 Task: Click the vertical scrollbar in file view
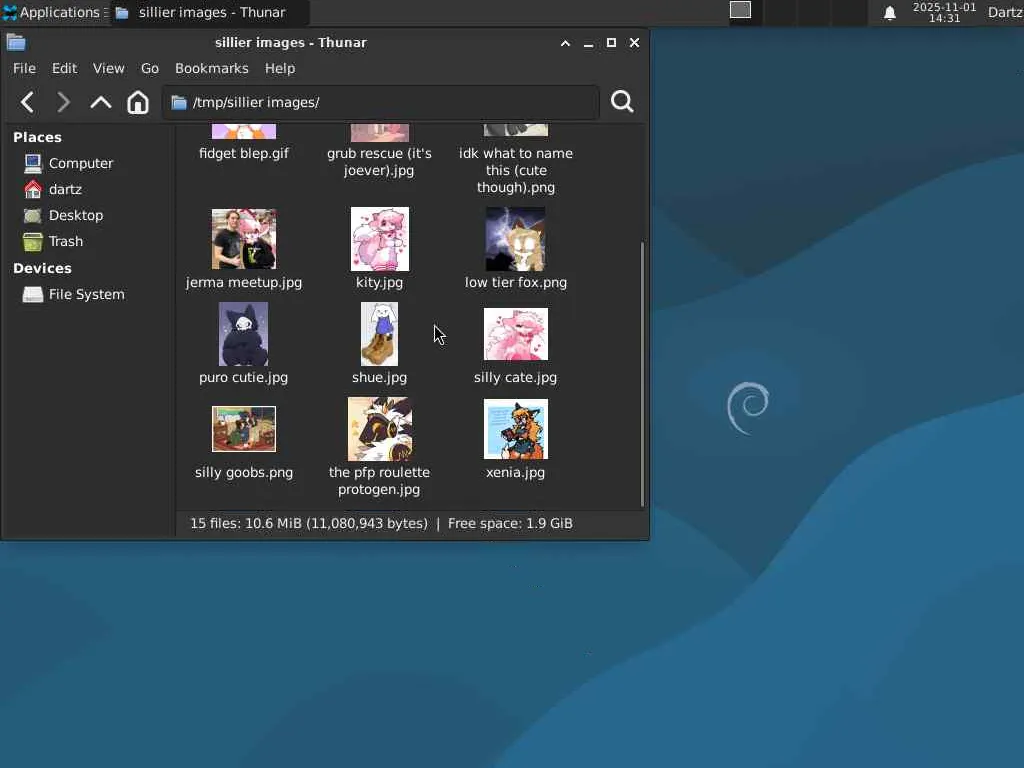tap(642, 372)
